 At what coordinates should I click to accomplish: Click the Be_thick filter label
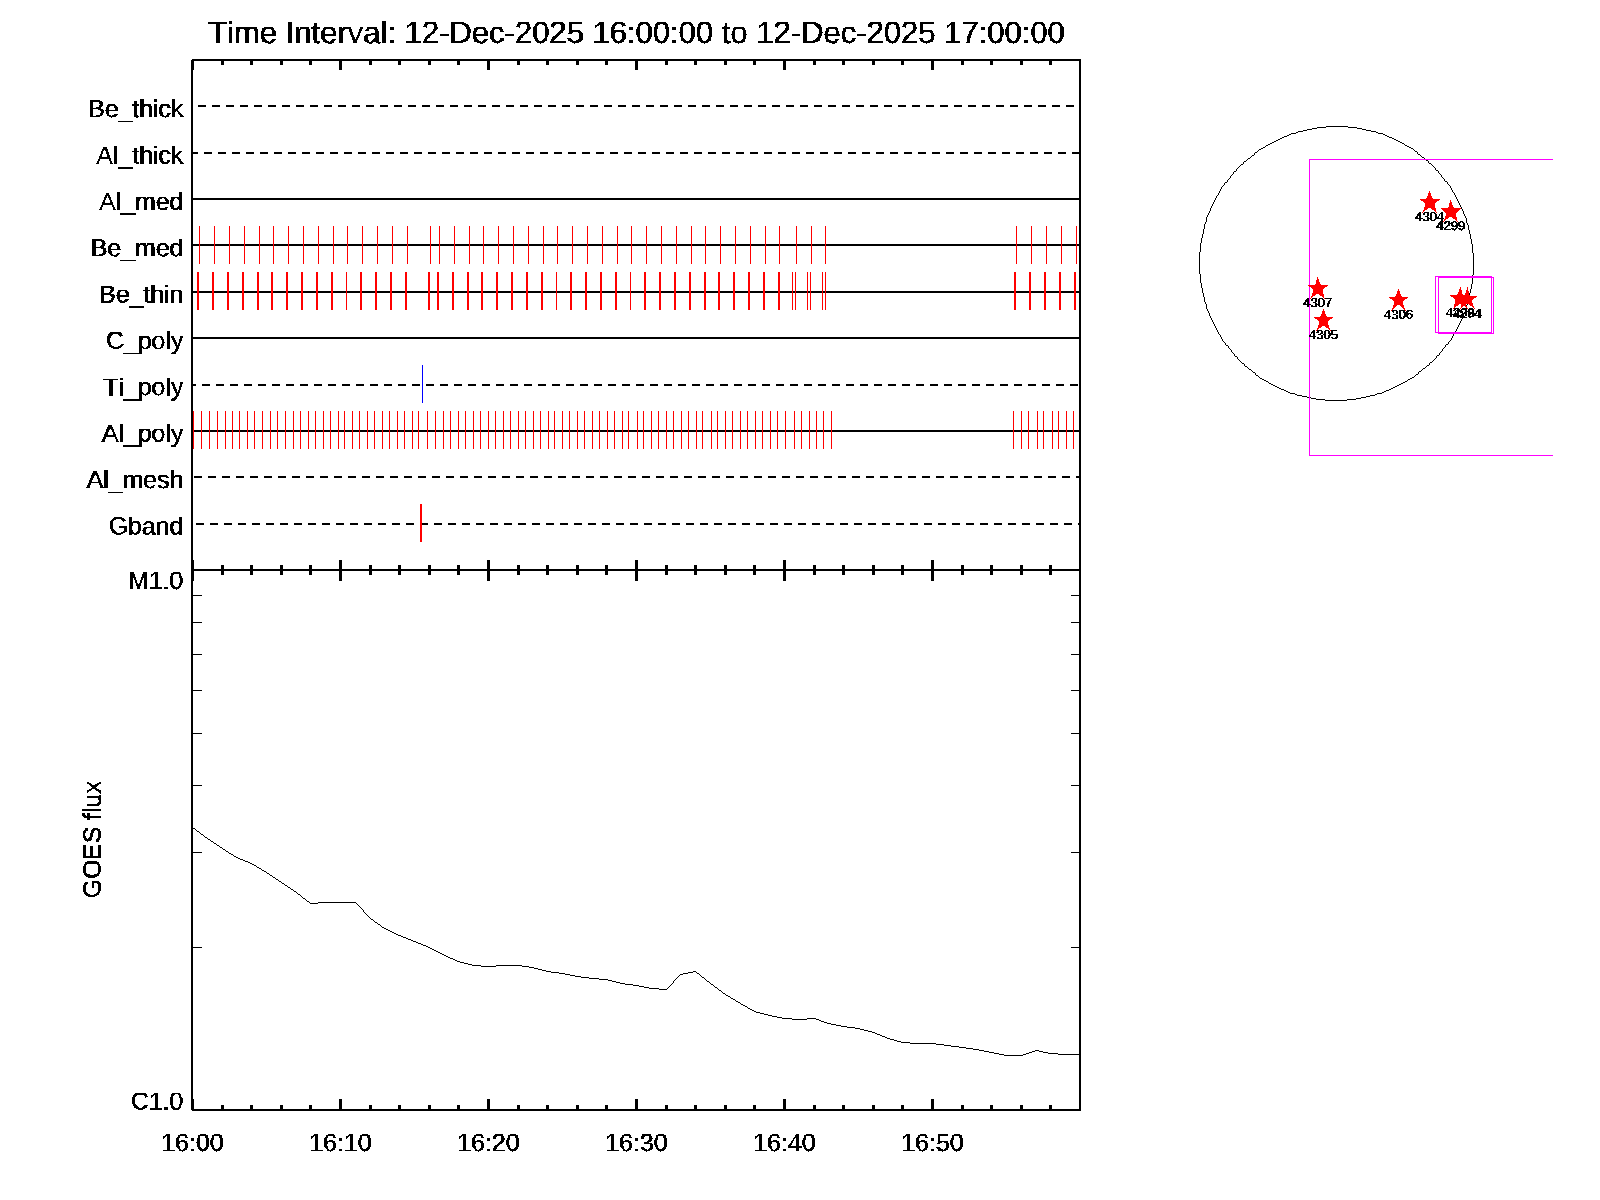tap(136, 109)
